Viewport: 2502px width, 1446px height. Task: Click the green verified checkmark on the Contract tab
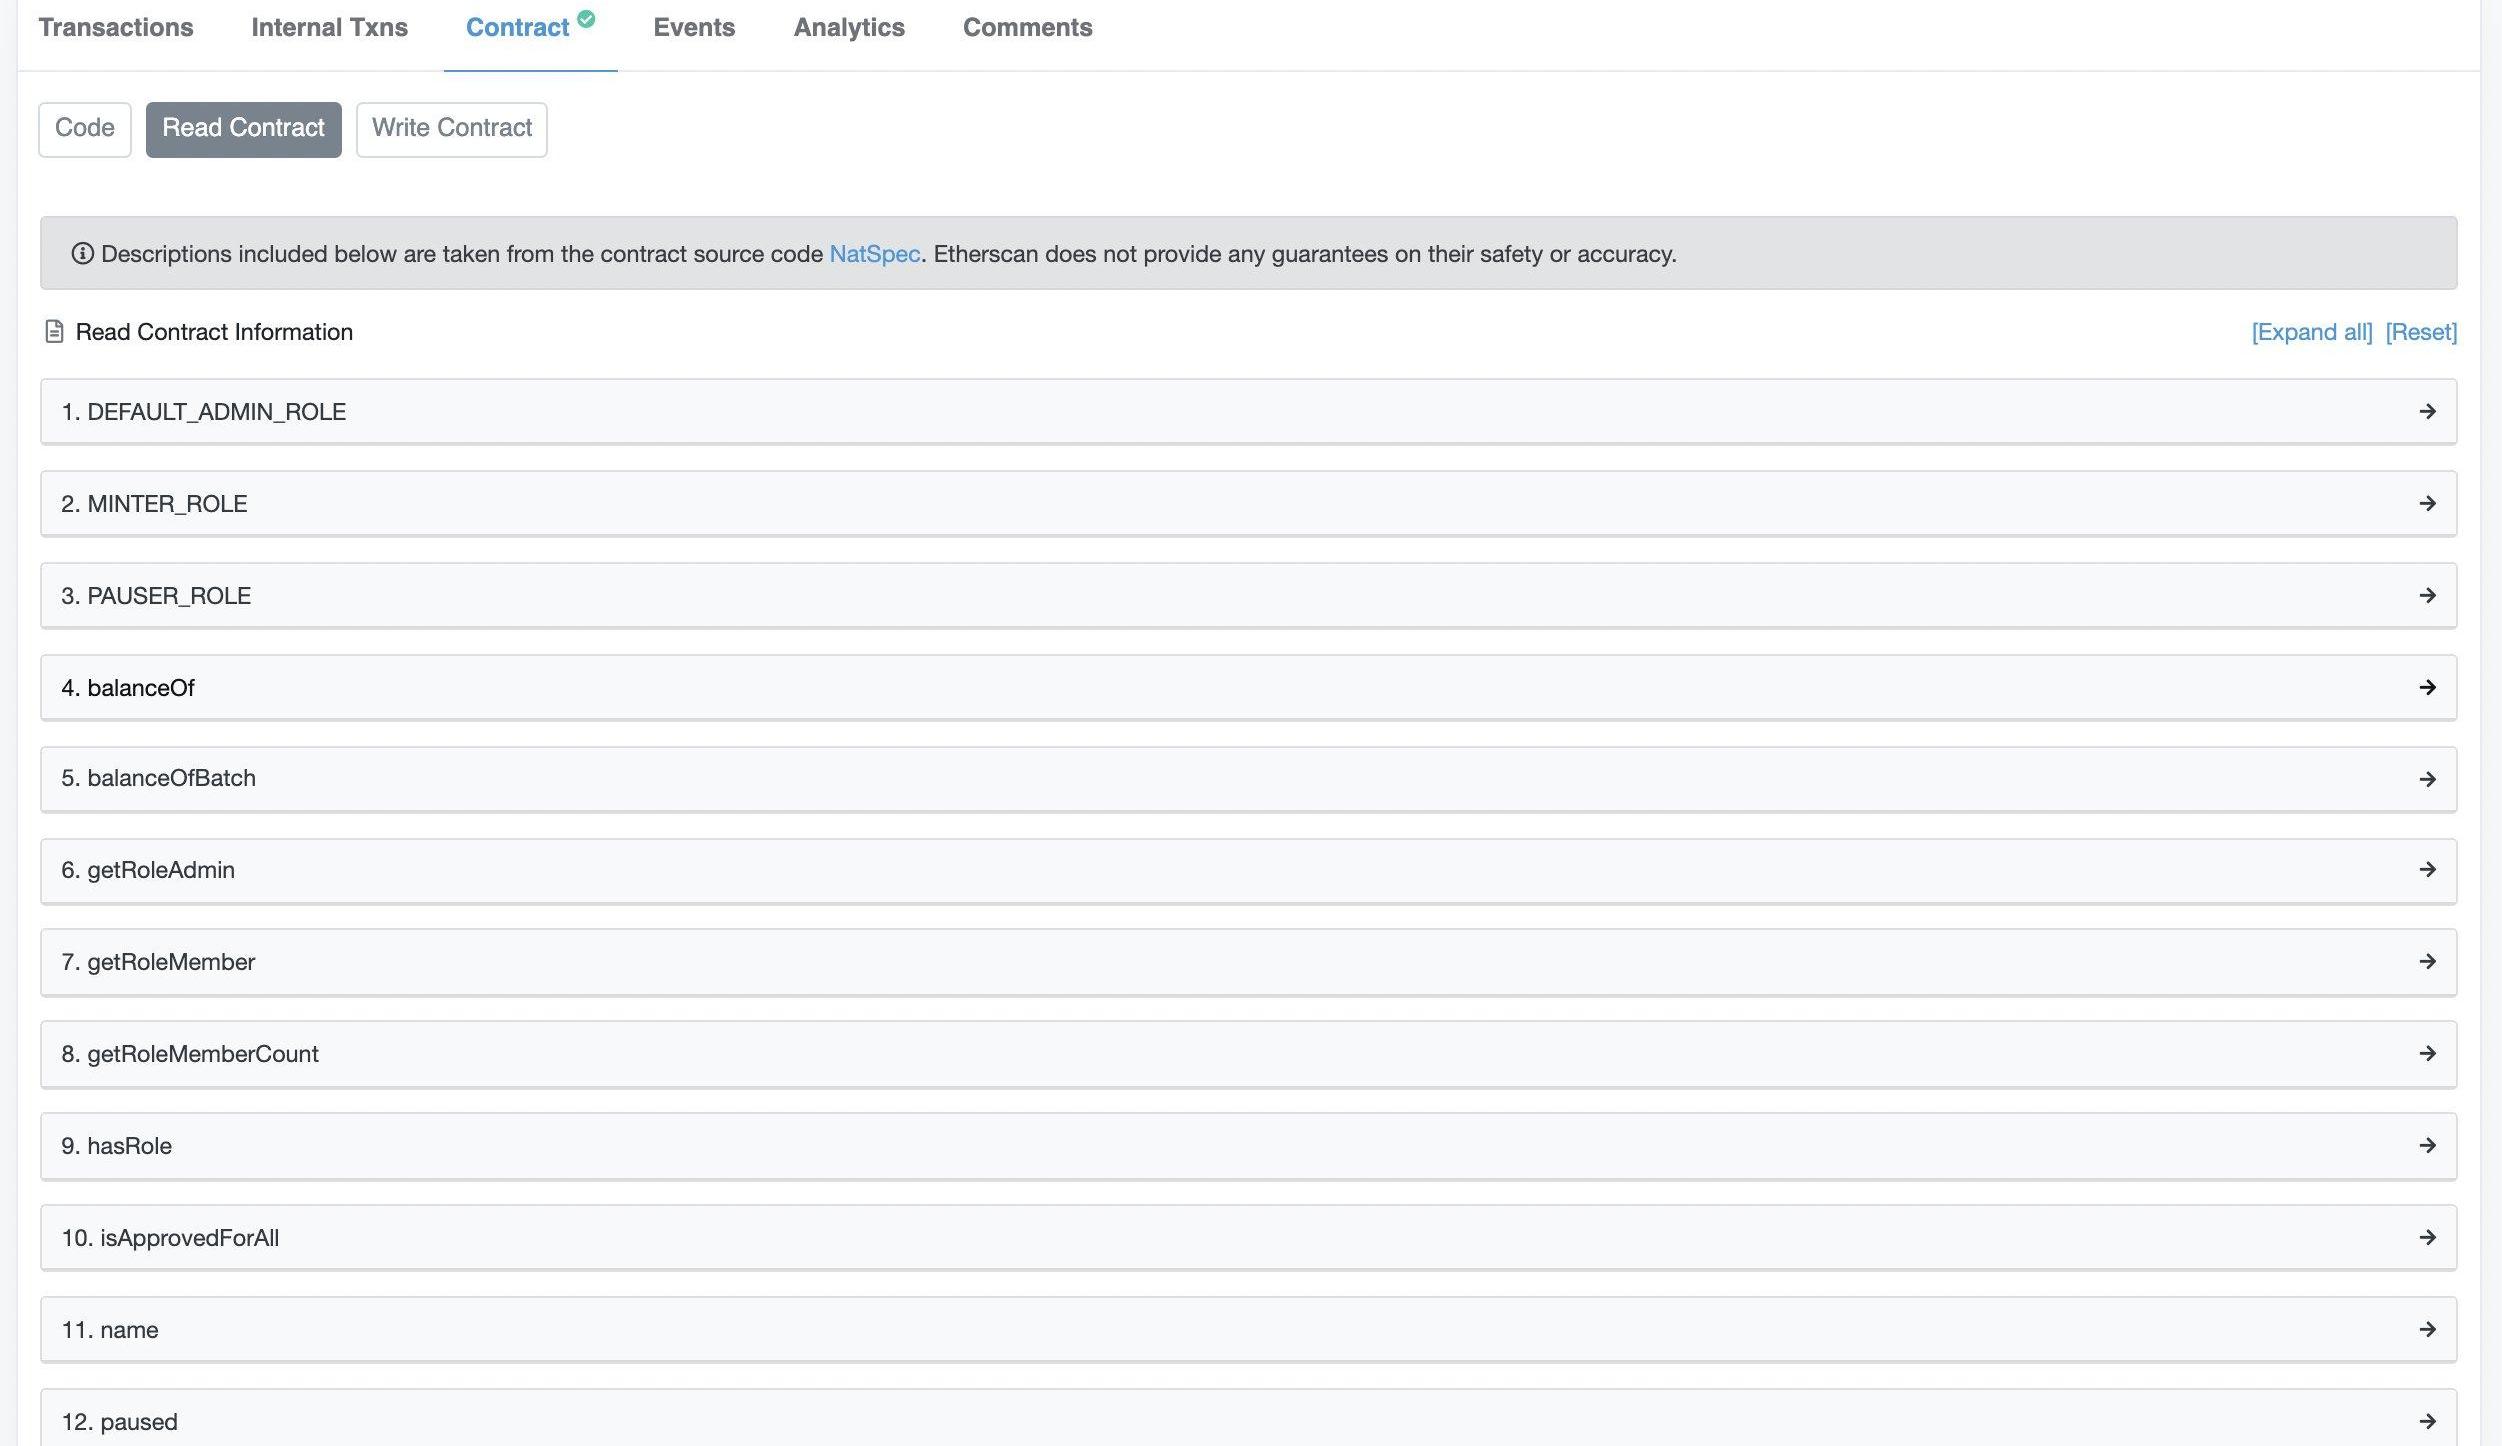tap(586, 18)
